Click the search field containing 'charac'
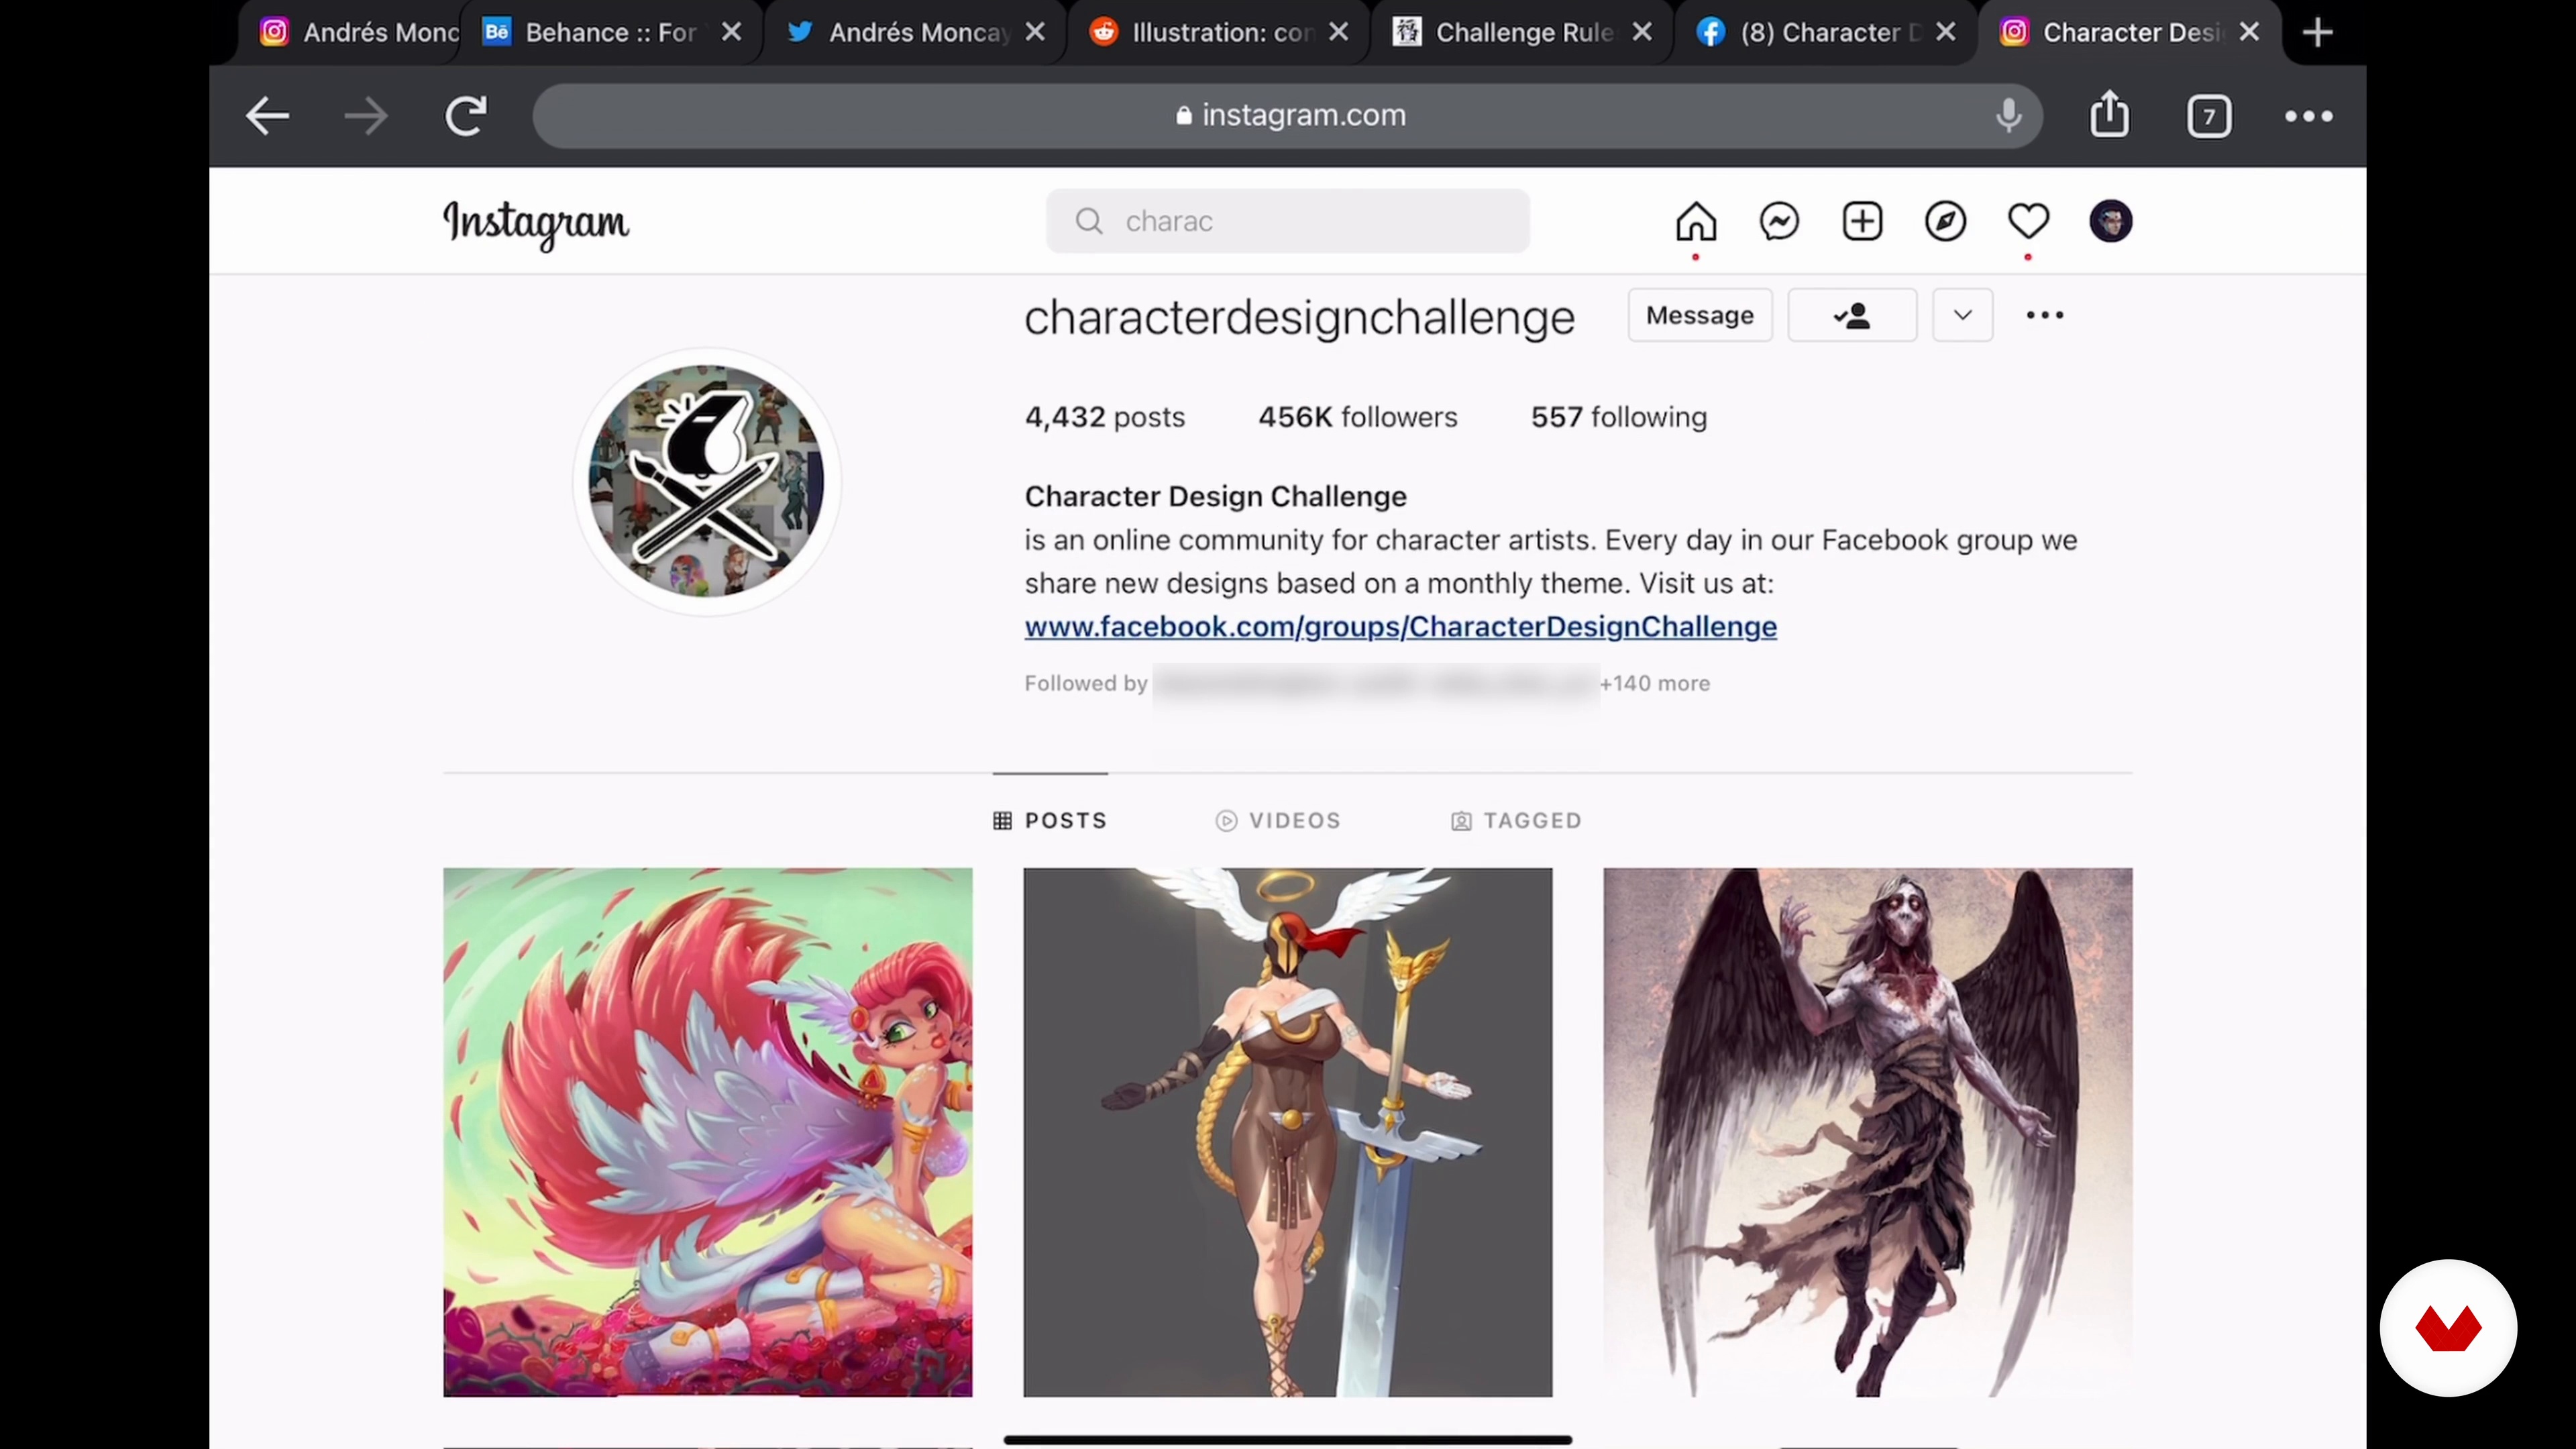 click(1287, 221)
